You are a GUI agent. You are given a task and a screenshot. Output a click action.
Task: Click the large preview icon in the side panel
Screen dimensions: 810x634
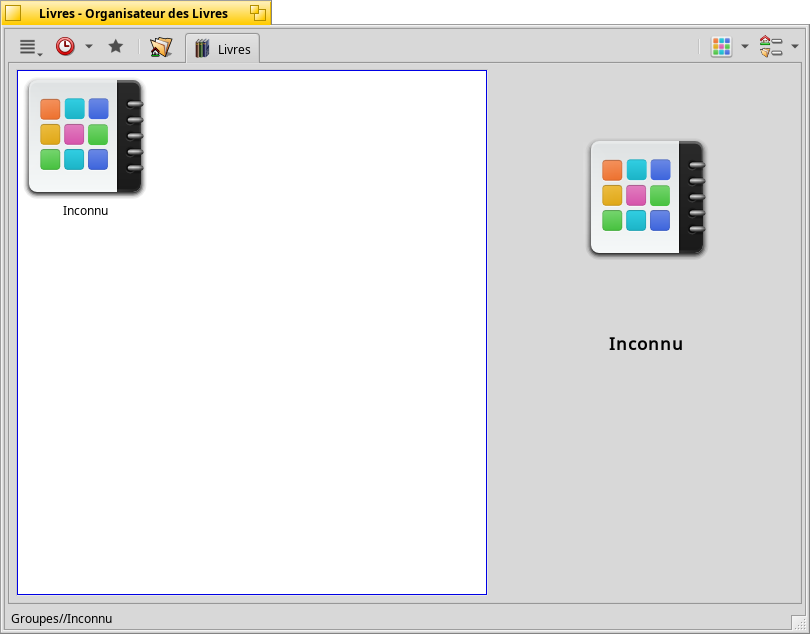pos(647,198)
